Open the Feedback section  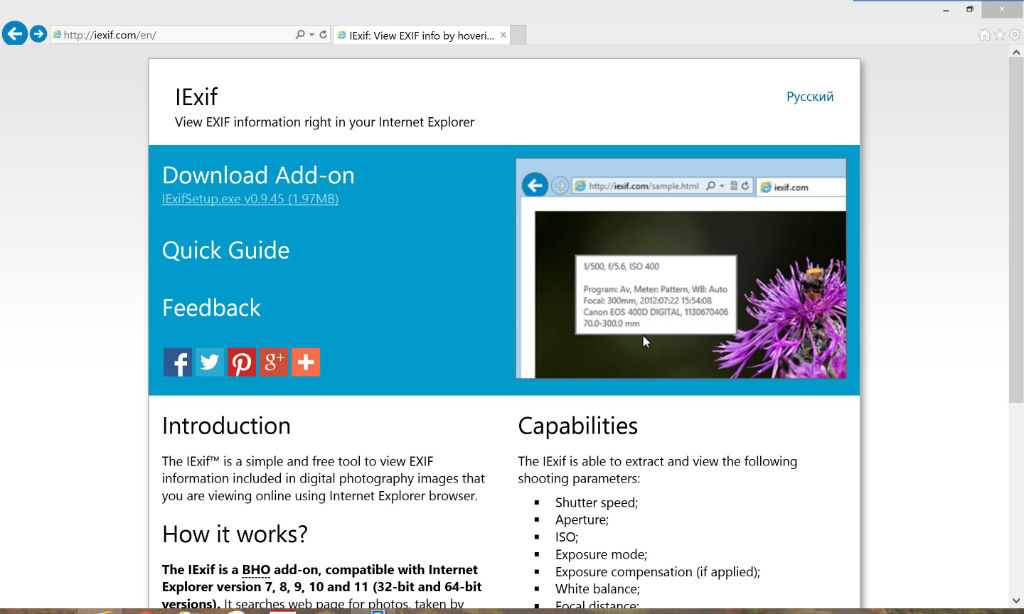[211, 308]
